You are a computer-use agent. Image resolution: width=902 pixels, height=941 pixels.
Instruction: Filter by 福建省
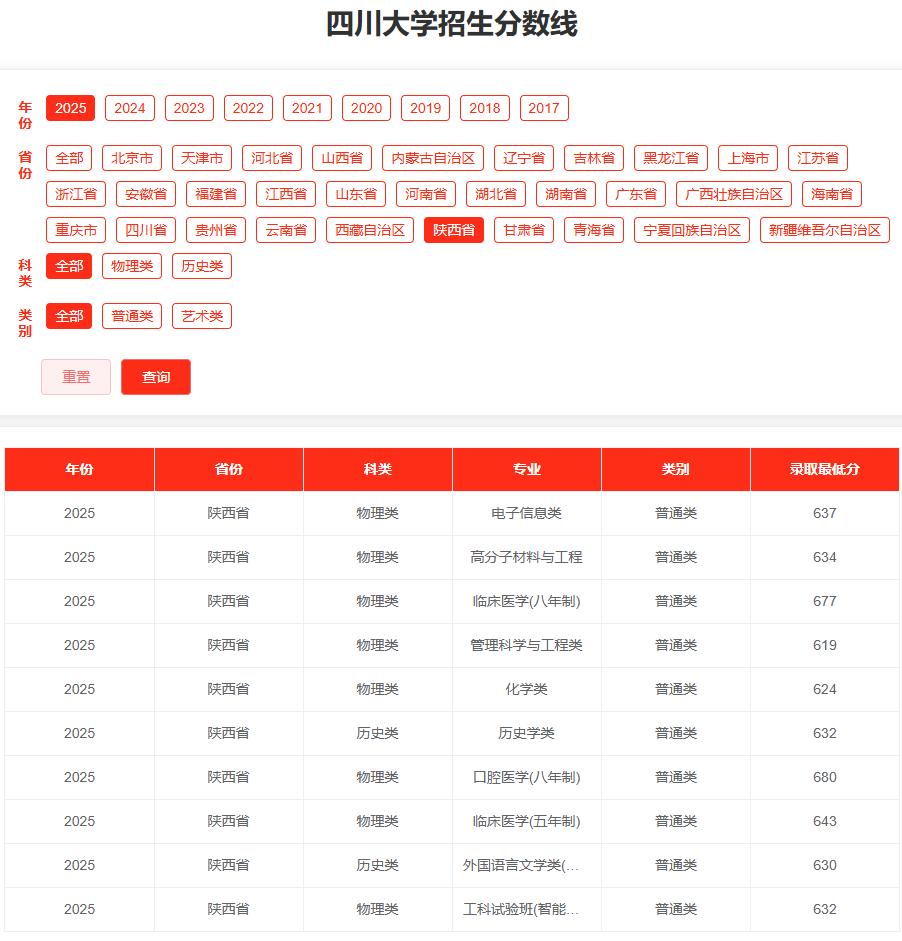216,194
